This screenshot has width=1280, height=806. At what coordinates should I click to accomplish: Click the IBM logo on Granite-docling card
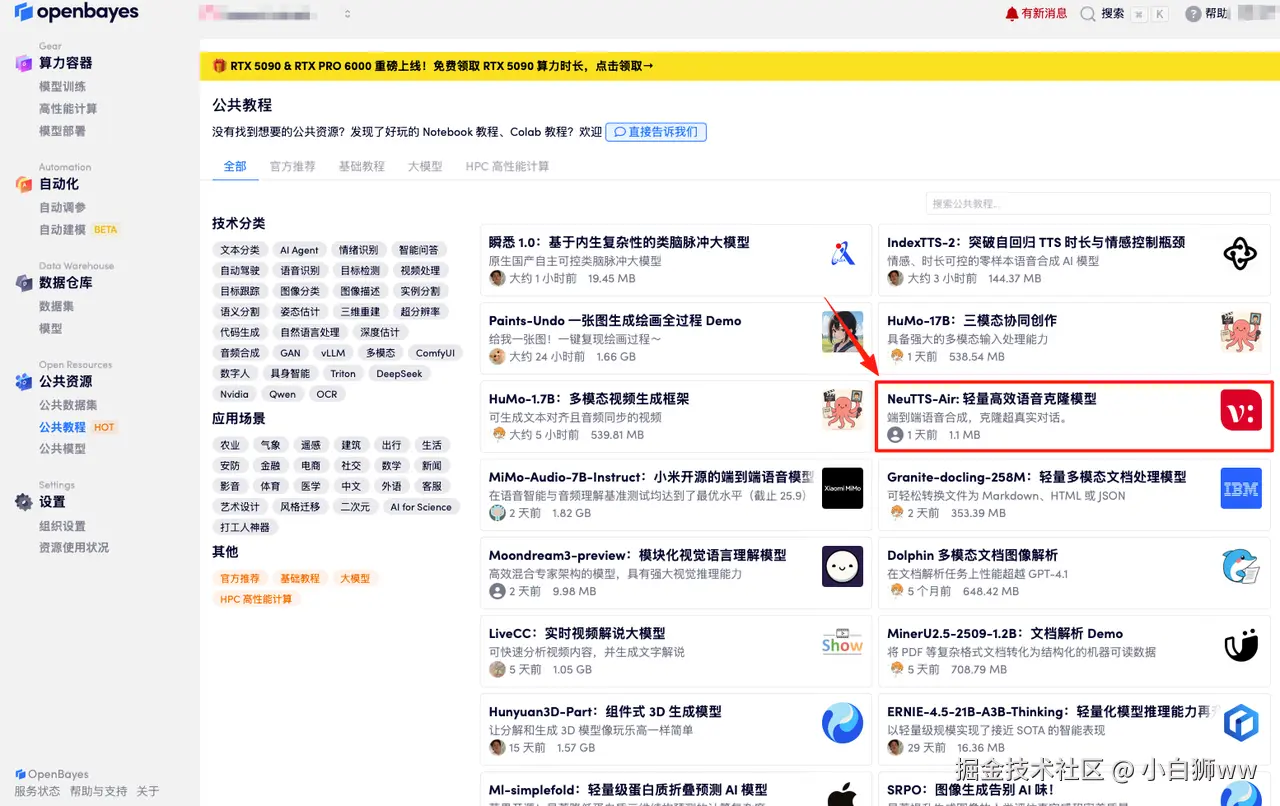[1240, 488]
